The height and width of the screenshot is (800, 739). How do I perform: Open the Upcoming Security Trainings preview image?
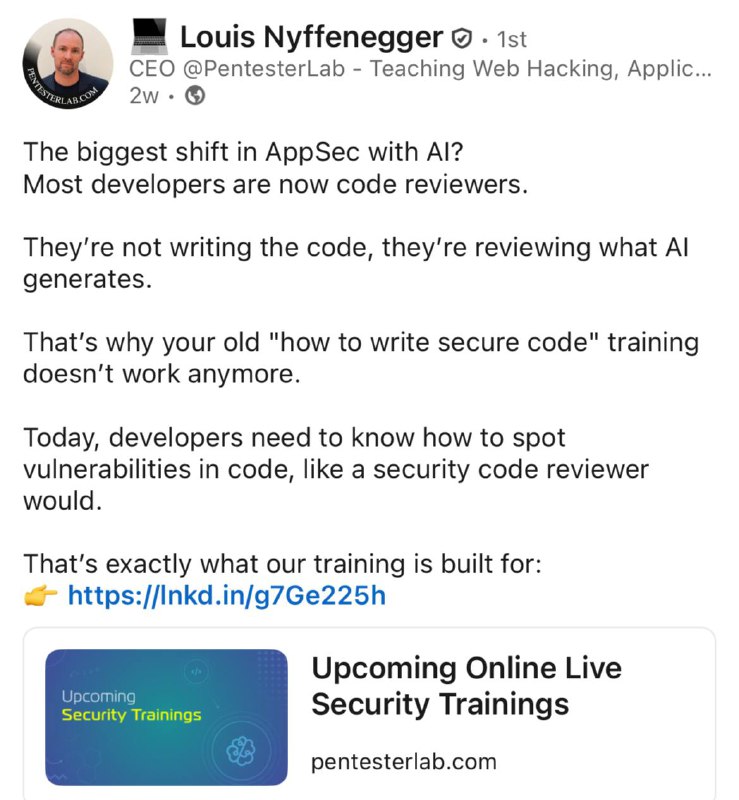coord(166,717)
